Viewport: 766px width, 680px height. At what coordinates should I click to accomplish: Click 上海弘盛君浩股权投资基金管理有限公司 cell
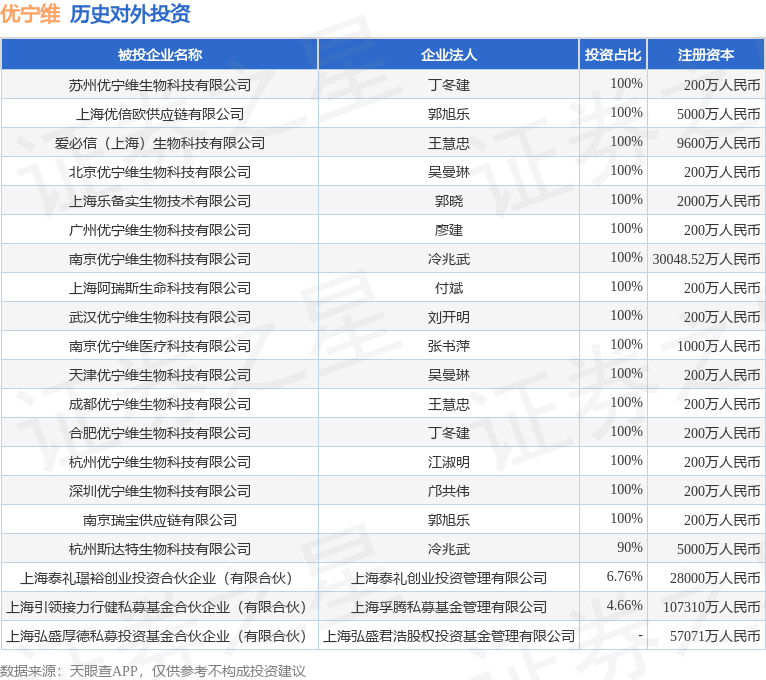click(448, 636)
